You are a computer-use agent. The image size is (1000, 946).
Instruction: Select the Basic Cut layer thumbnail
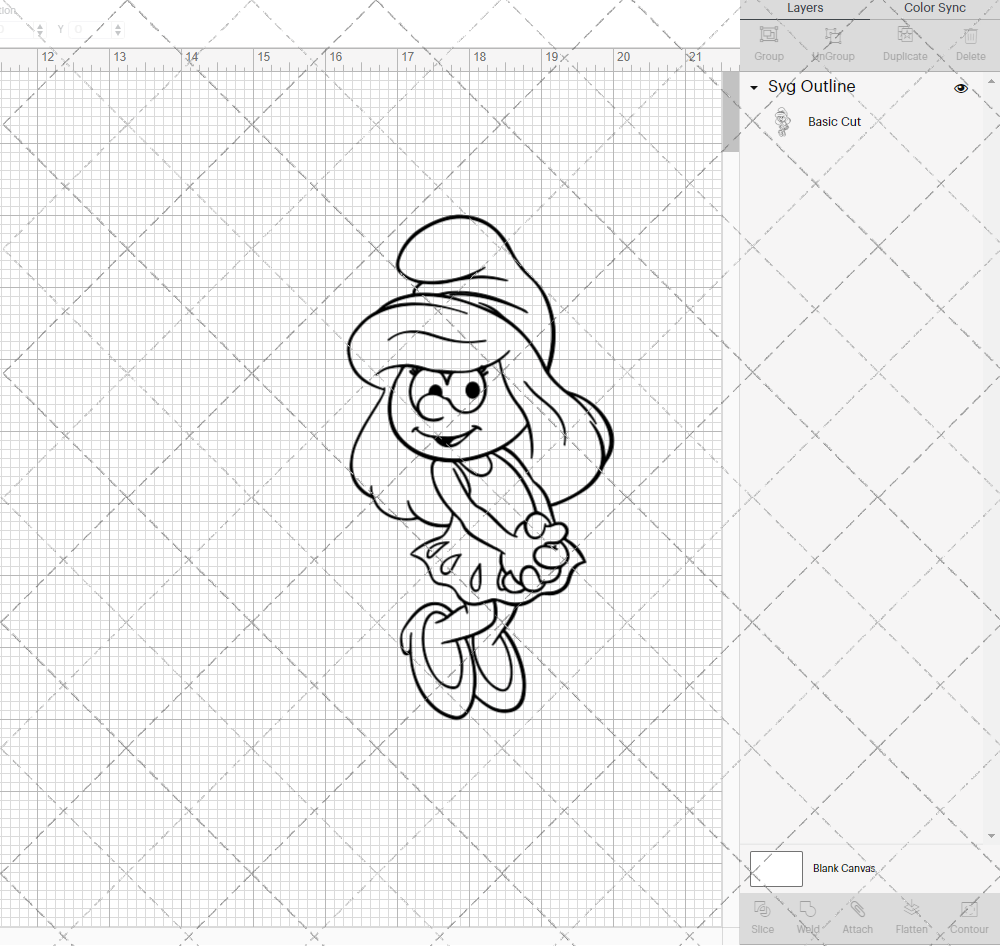pyautogui.click(x=783, y=122)
